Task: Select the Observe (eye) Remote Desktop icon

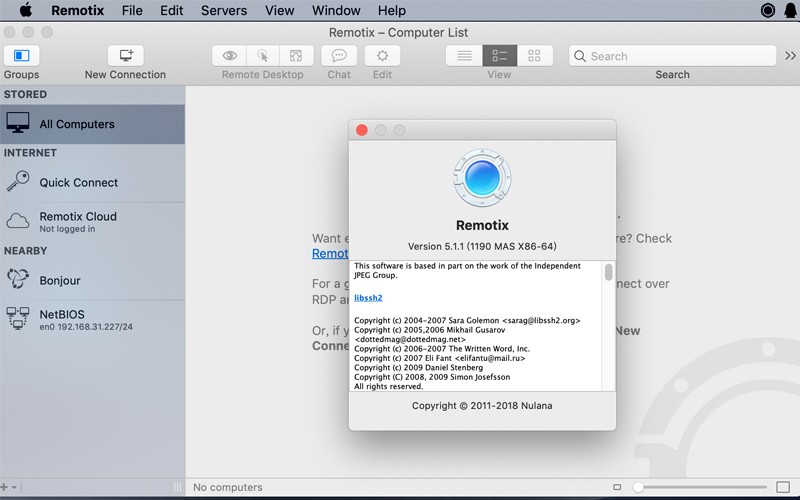Action: click(230, 56)
